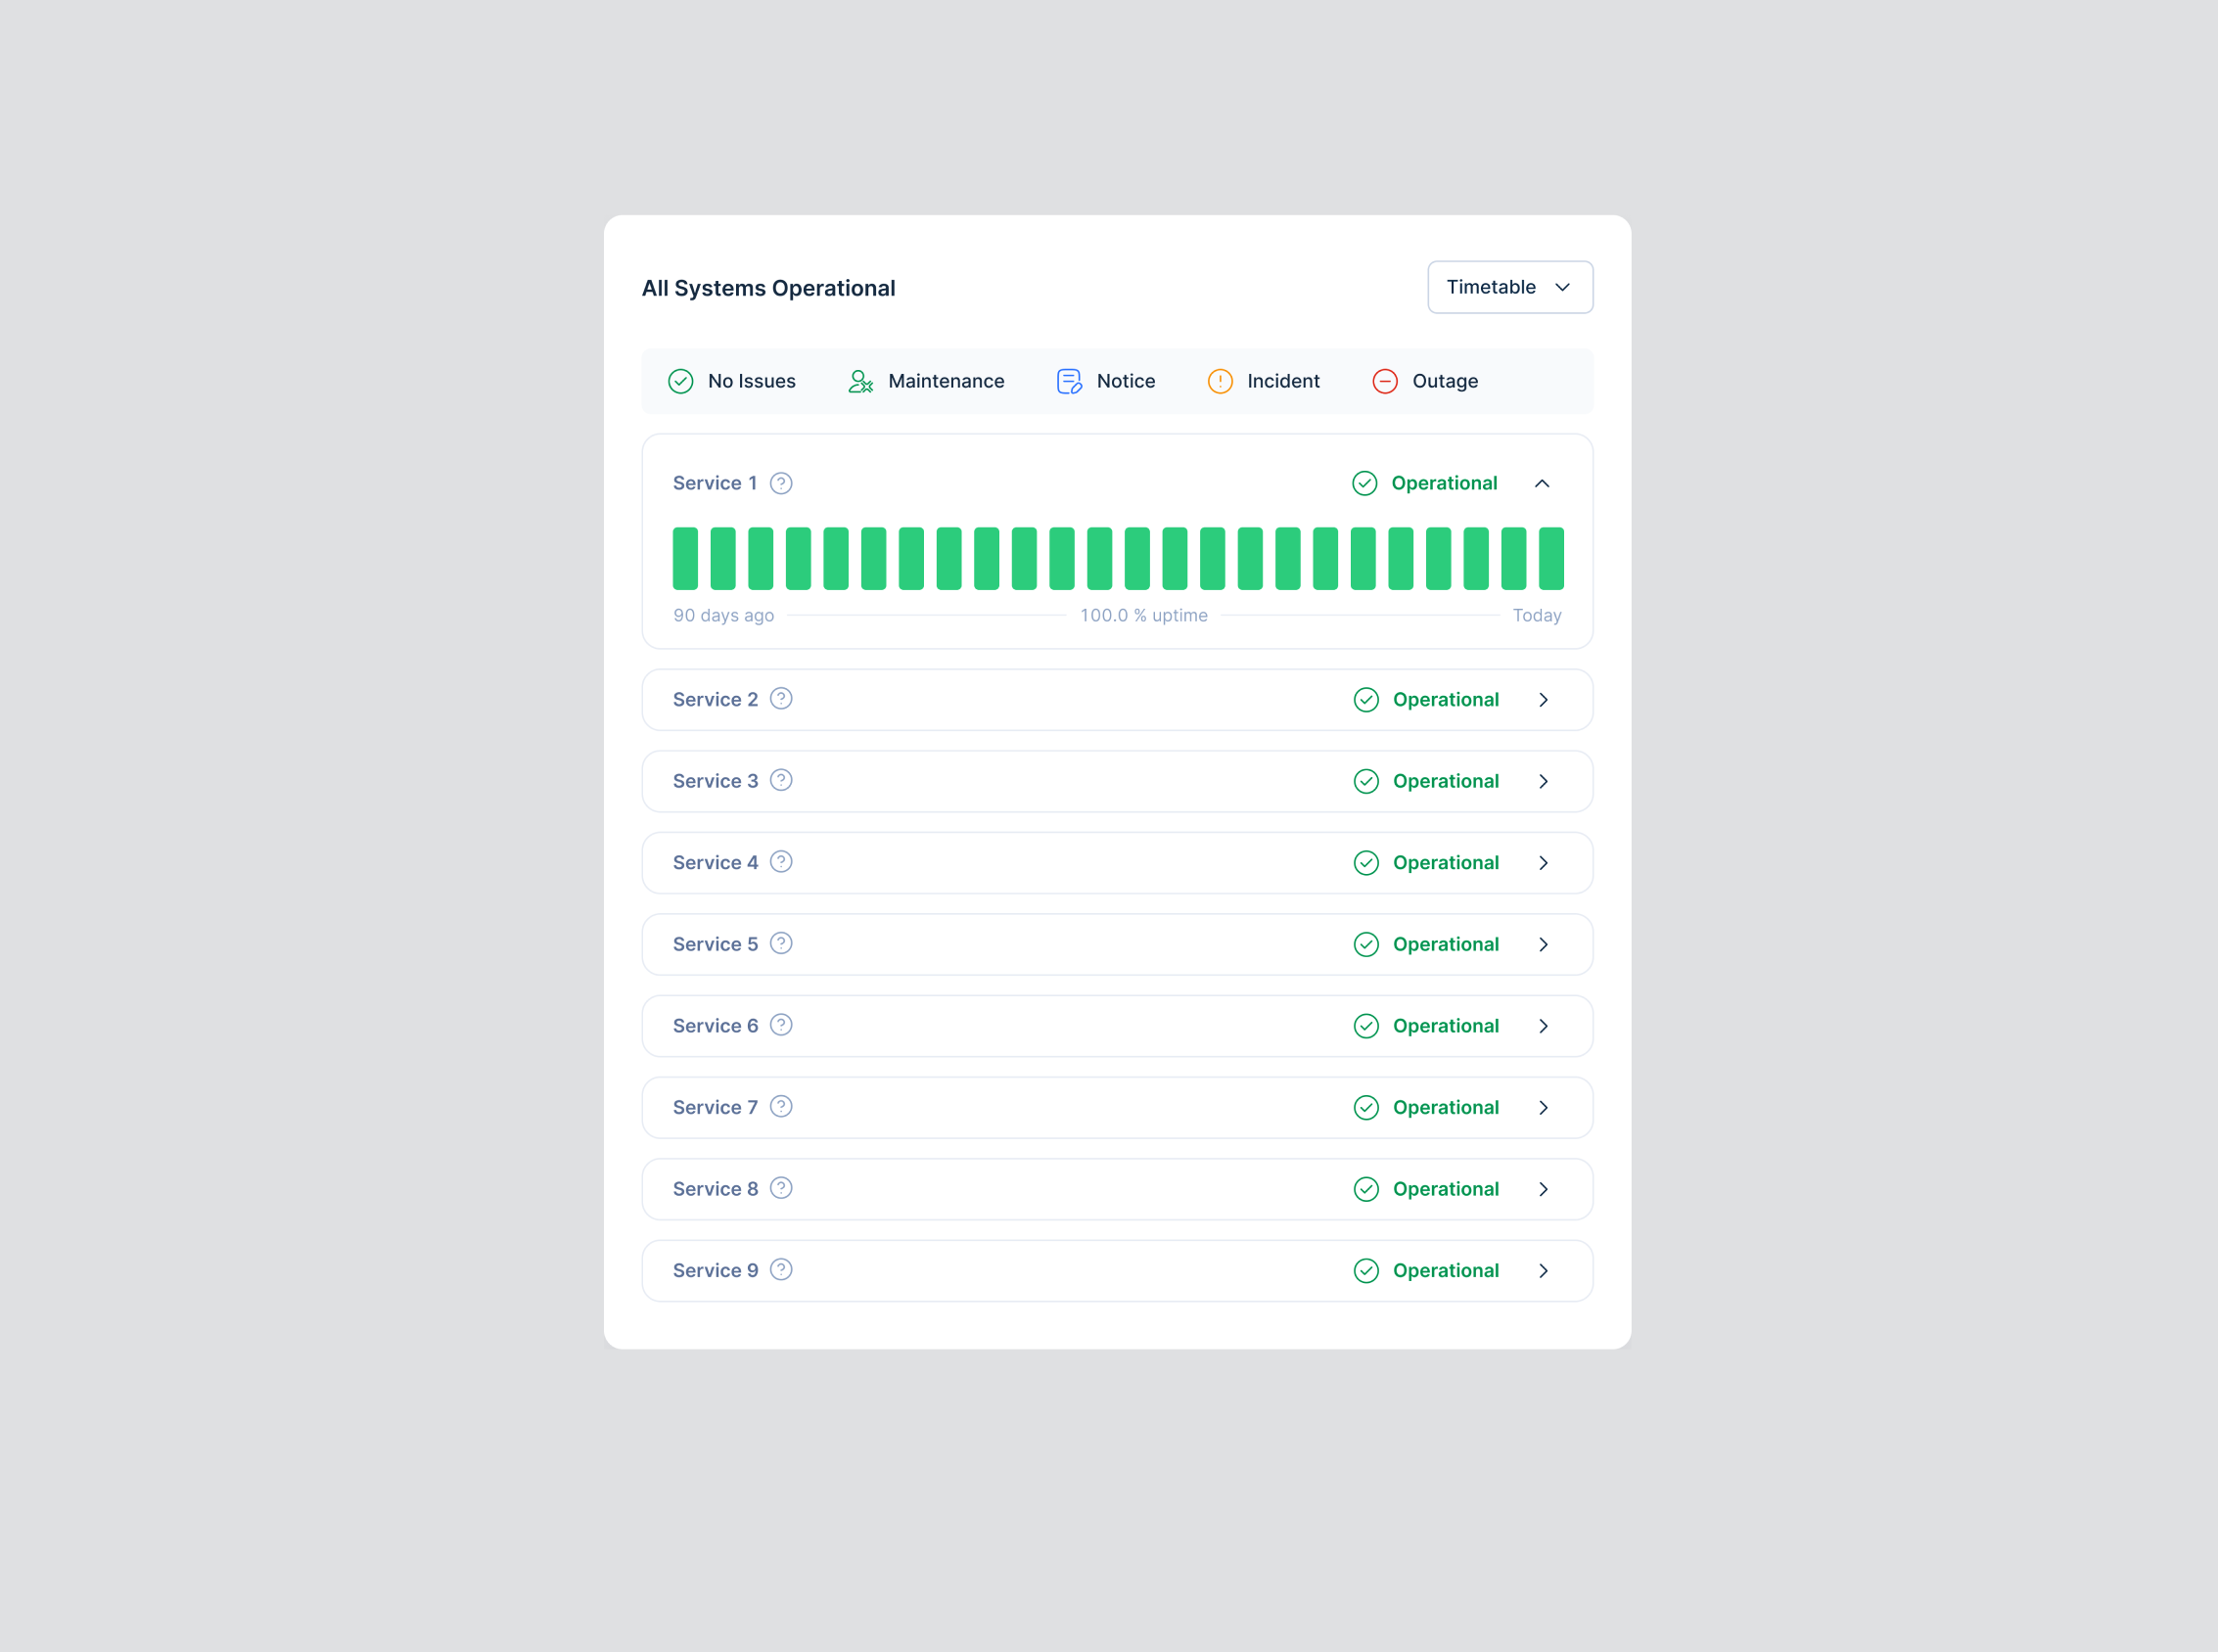Click the green check icon next to Service 9

pos(1366,1270)
